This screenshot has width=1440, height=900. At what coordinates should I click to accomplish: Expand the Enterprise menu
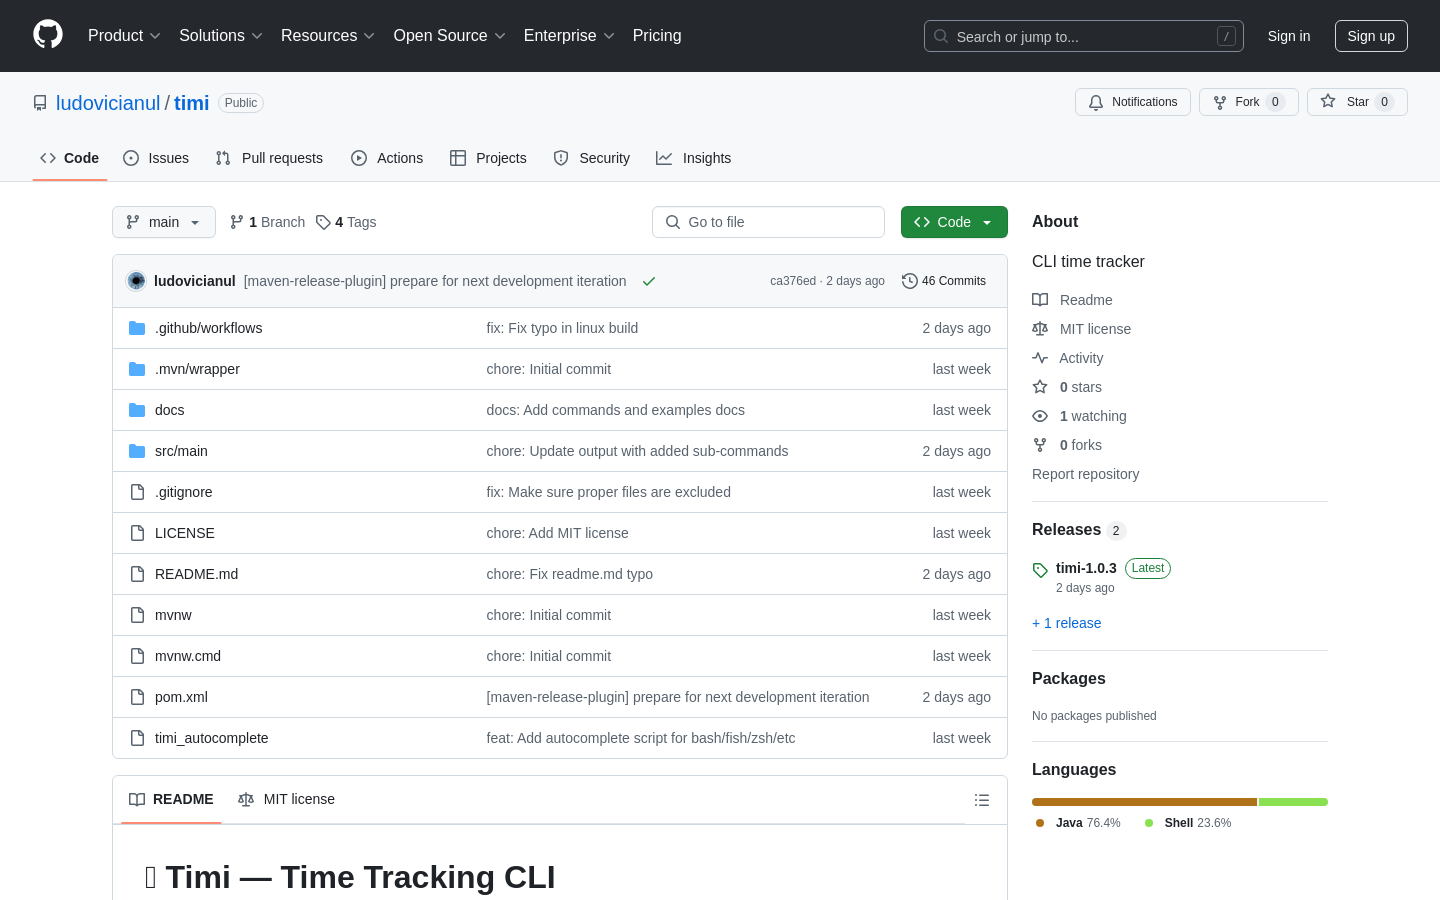tap(569, 36)
